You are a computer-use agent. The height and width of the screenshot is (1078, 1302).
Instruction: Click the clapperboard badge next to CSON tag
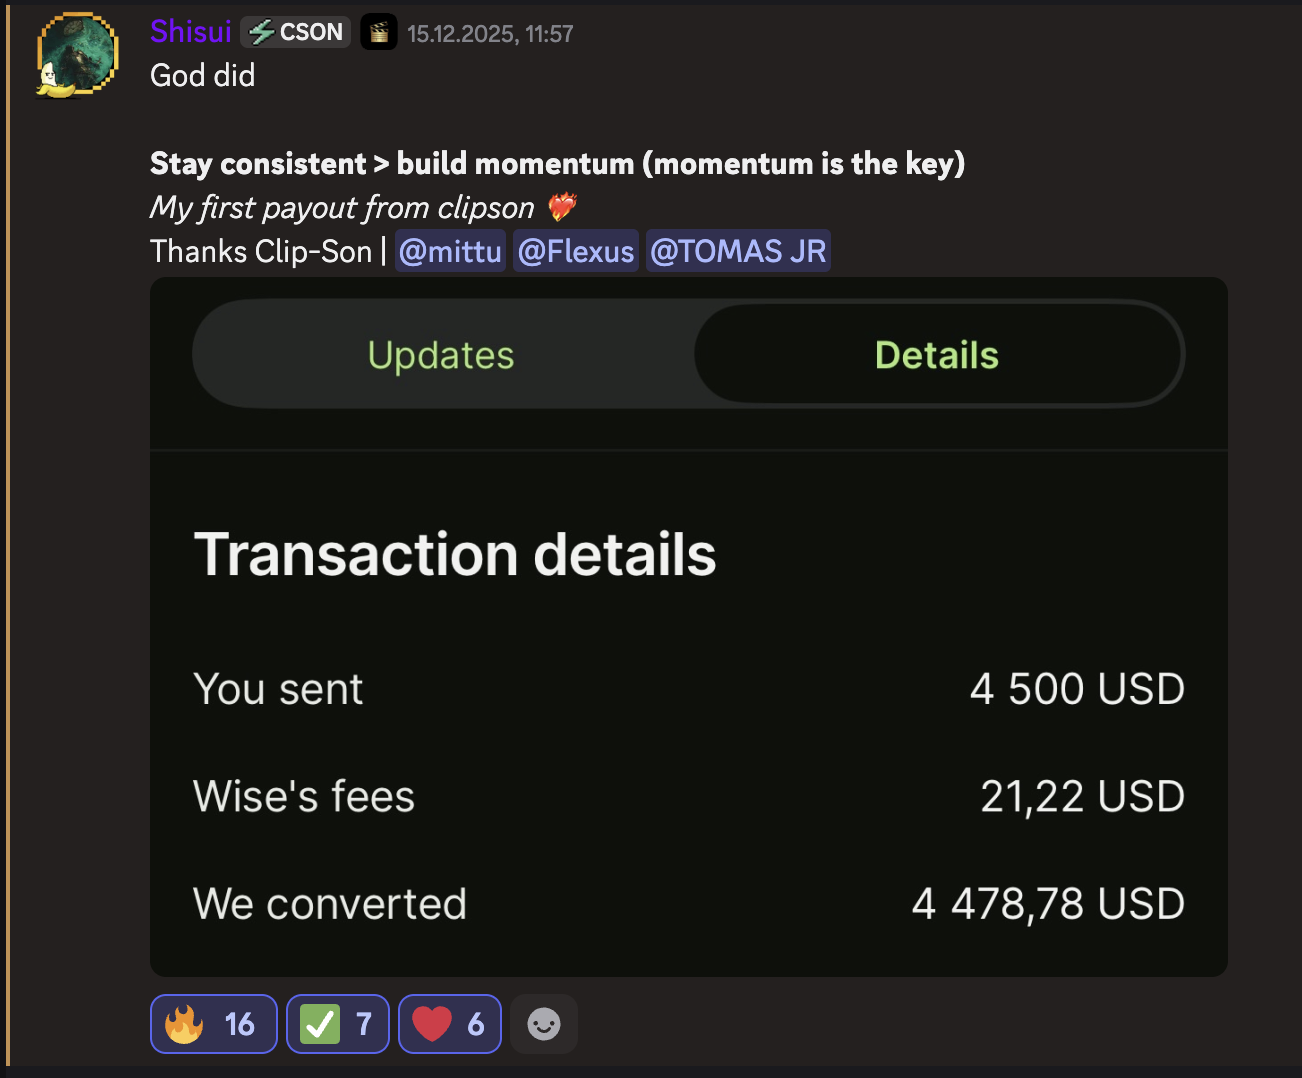(x=378, y=31)
